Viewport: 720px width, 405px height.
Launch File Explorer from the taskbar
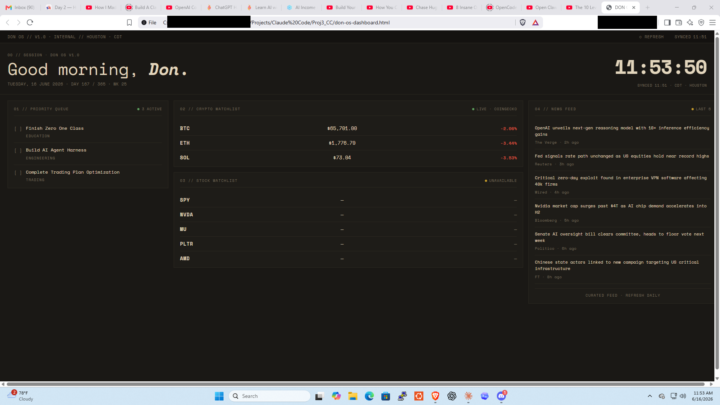(353, 396)
